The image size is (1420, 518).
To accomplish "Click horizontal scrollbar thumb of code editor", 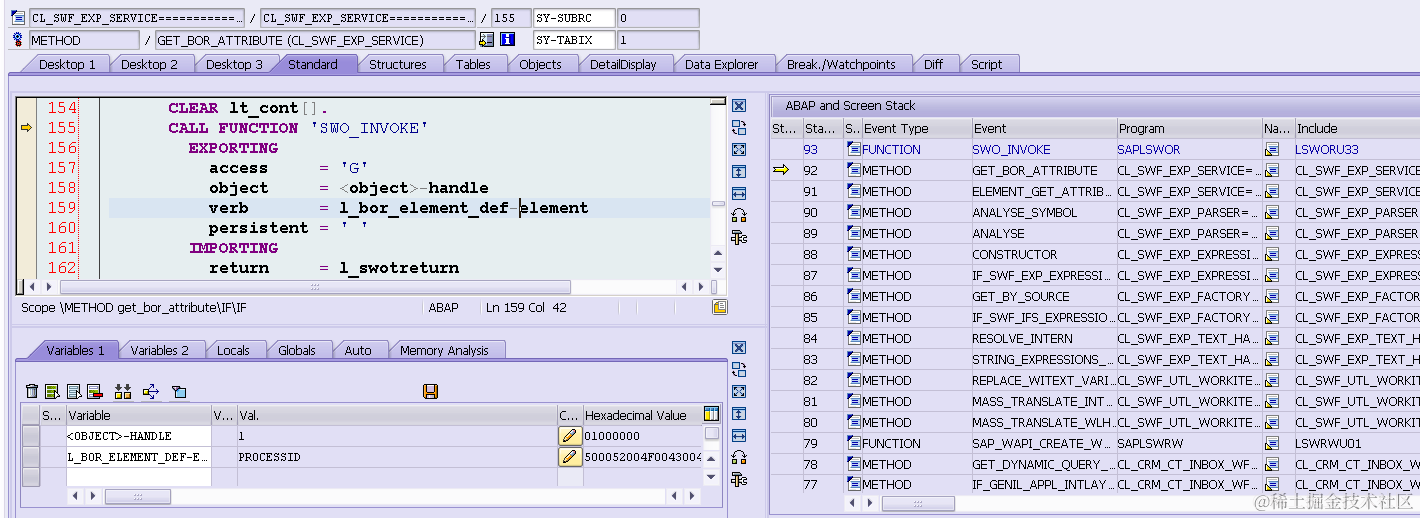I will pyautogui.click(x=315, y=286).
